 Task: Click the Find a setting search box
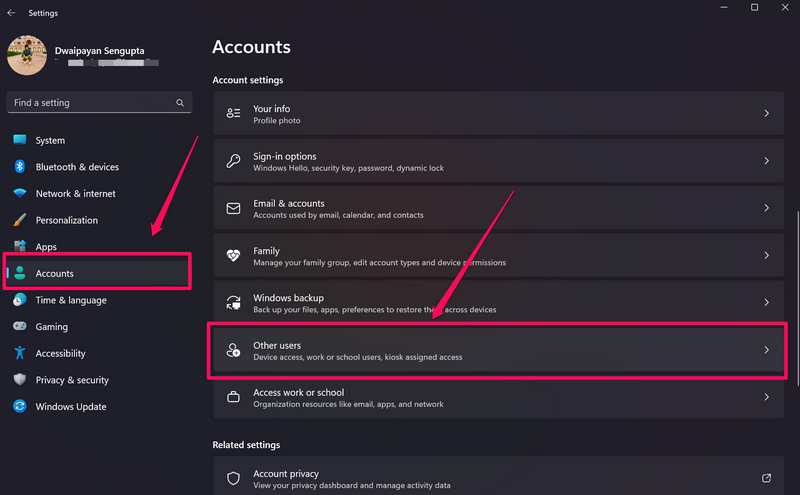pyautogui.click(x=90, y=103)
